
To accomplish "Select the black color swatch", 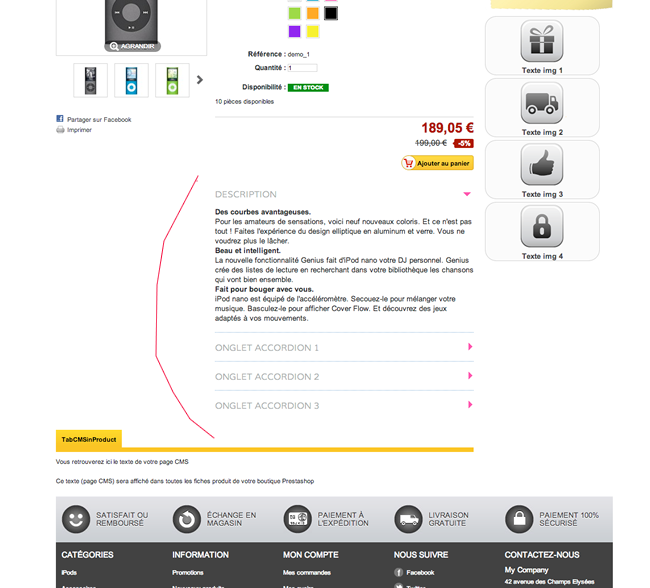I will [331, 13].
